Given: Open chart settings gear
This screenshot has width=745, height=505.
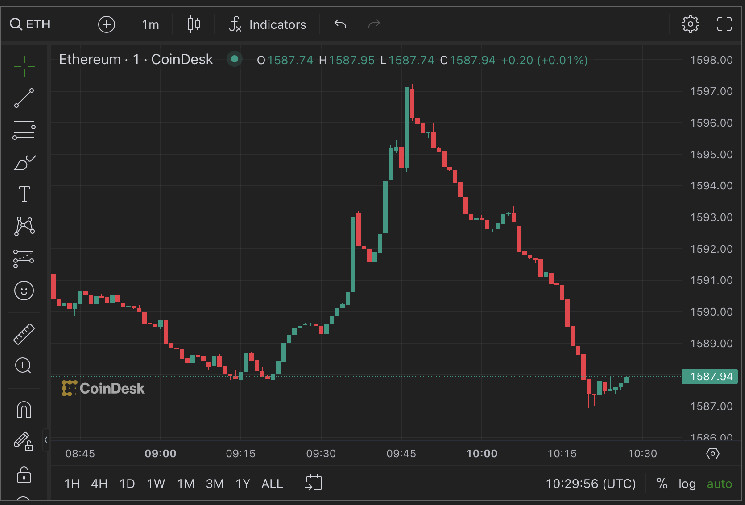Looking at the screenshot, I should click(x=690, y=24).
